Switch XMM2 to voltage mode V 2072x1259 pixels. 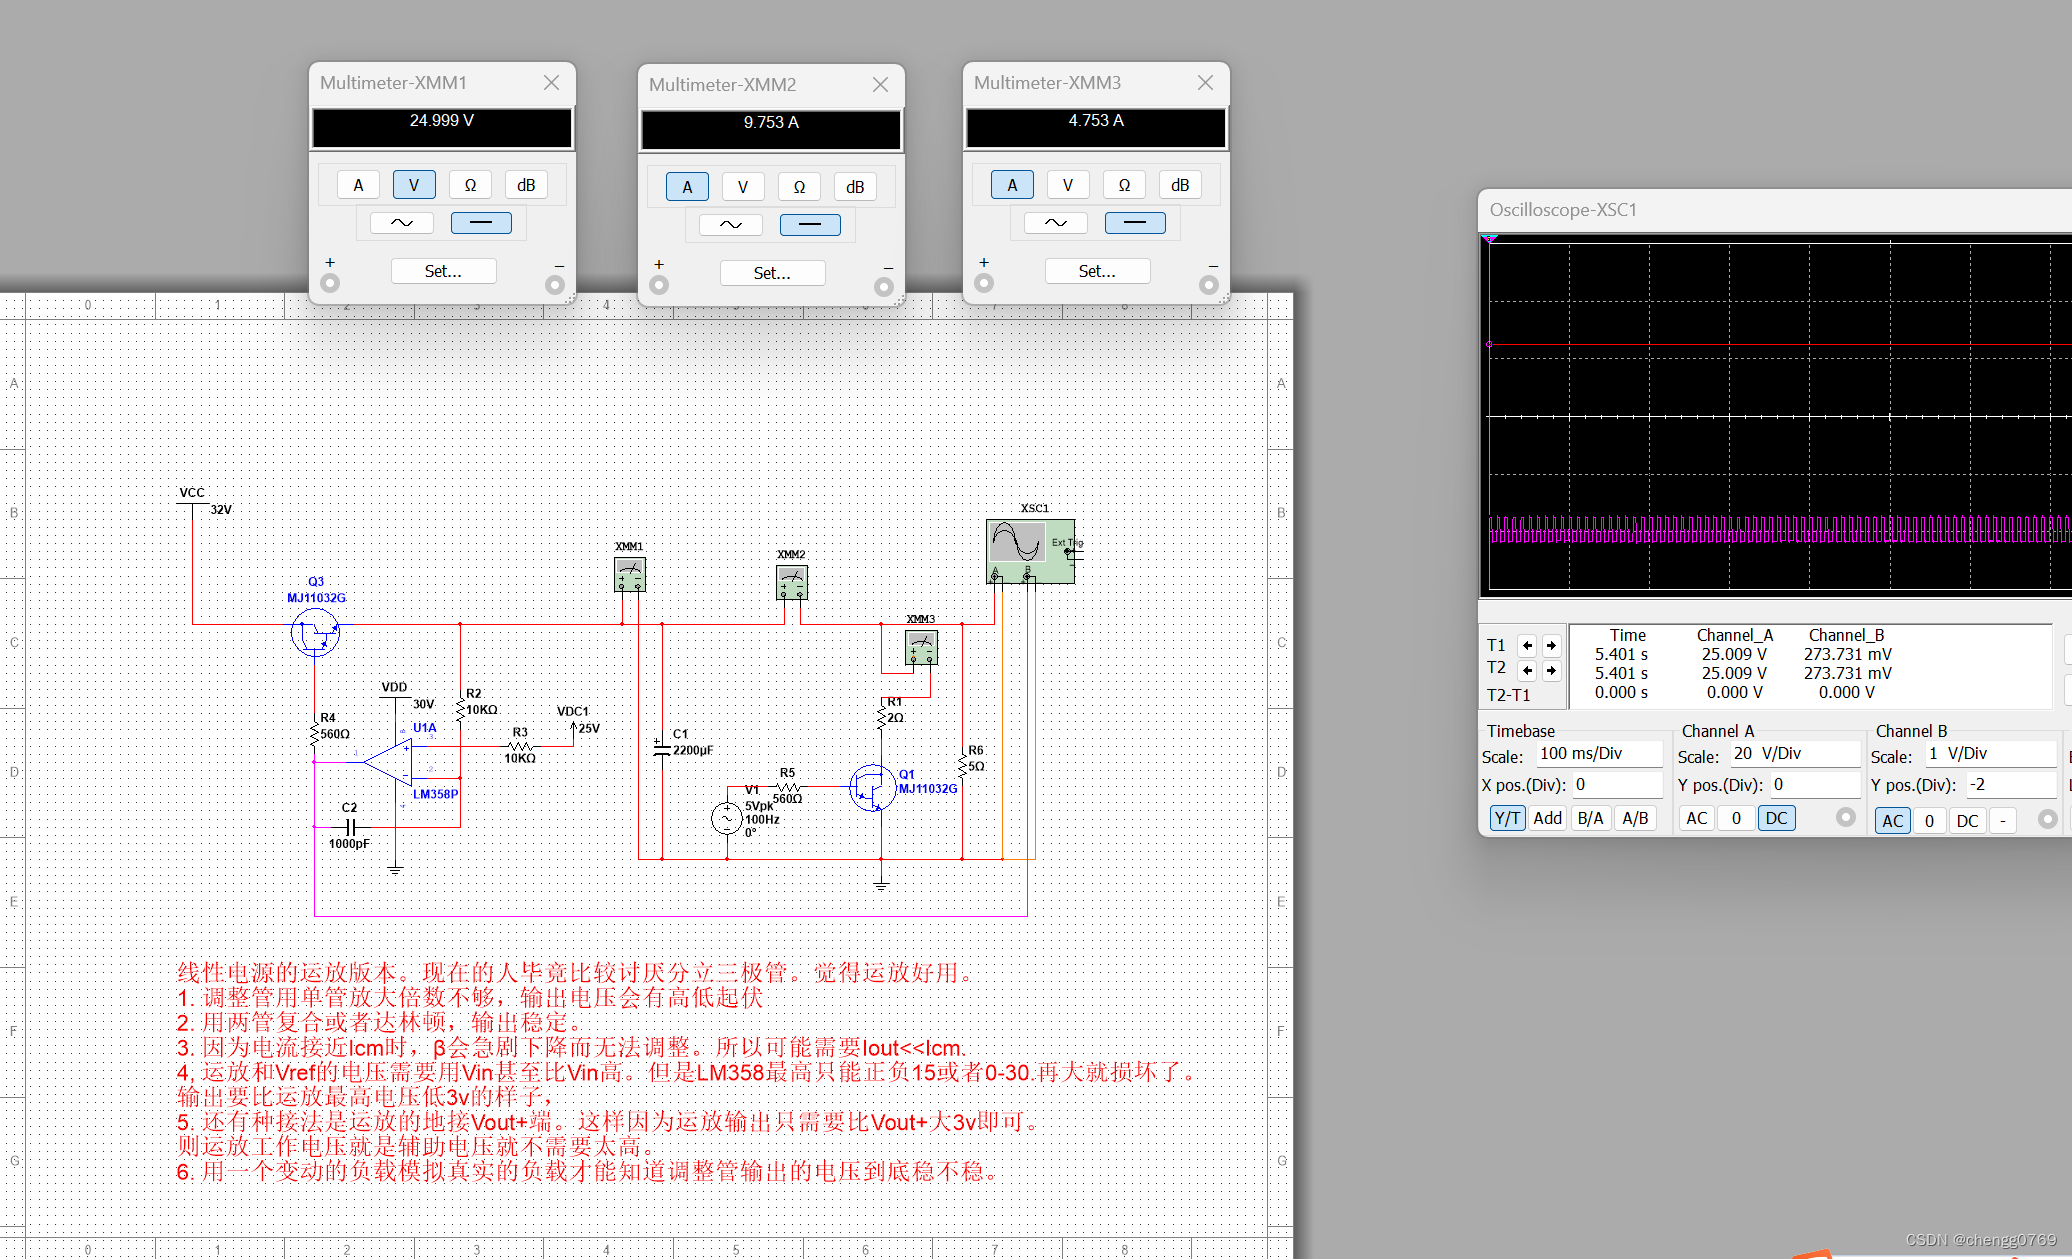742,187
